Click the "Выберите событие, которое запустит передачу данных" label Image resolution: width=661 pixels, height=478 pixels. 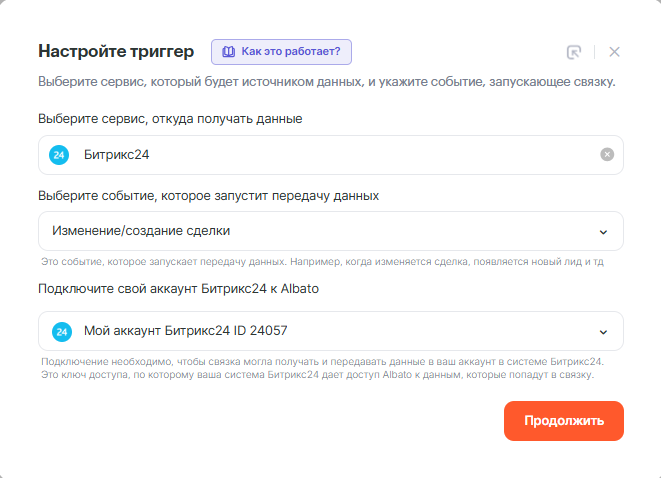tap(208, 195)
